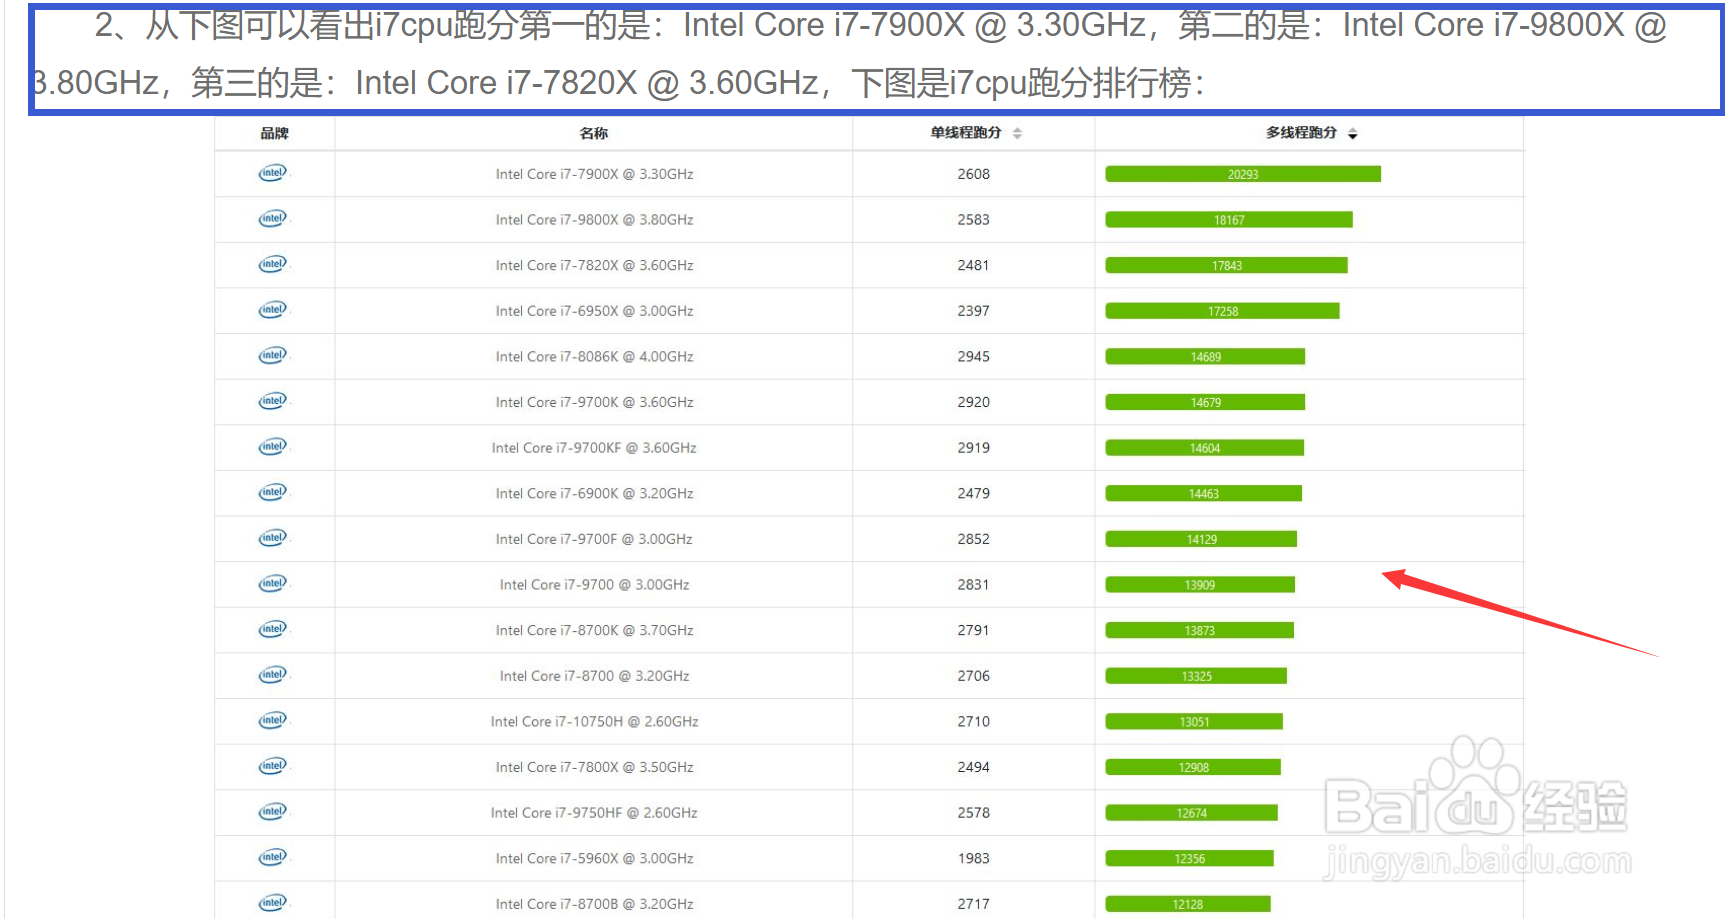Click the 品牌 column header
This screenshot has height=919, width=1725.
[x=274, y=133]
